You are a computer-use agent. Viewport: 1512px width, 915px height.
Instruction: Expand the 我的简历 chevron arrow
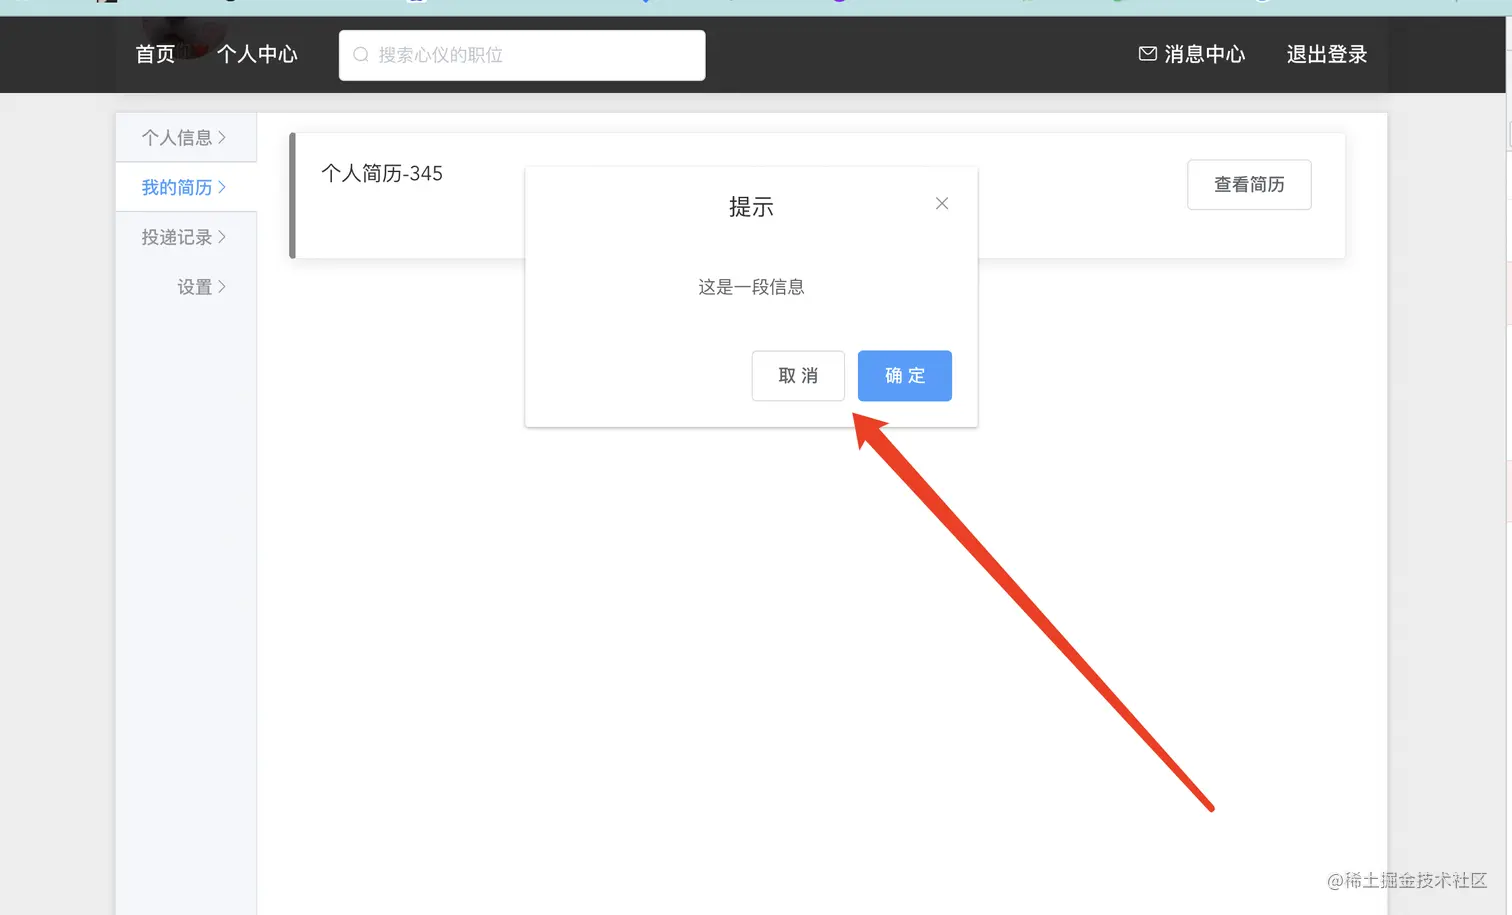click(x=222, y=187)
